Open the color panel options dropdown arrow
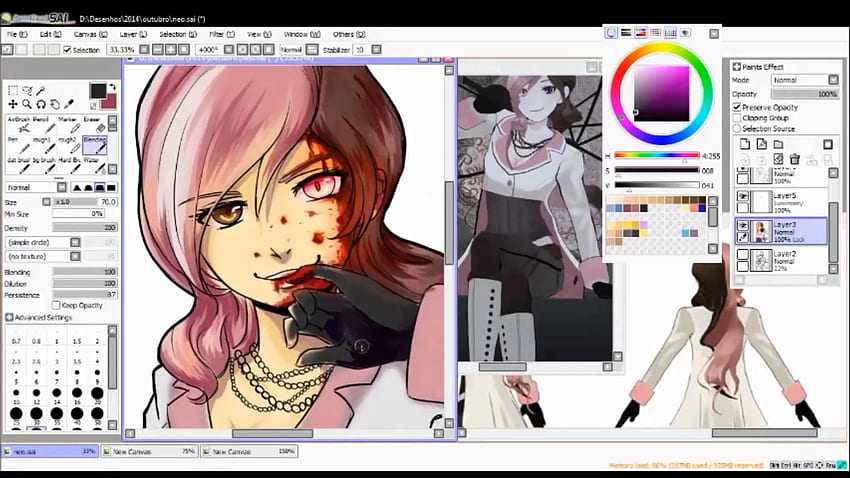The width and height of the screenshot is (850, 478). pyautogui.click(x=714, y=34)
